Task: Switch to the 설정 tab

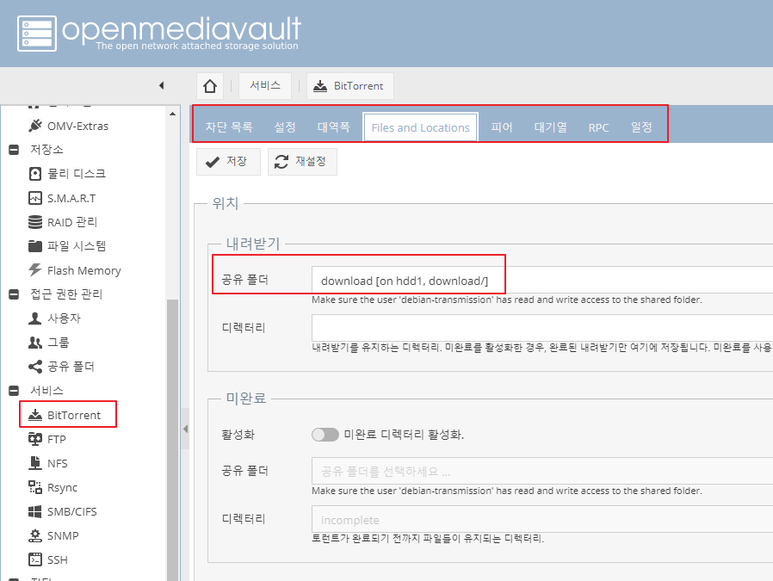Action: pyautogui.click(x=285, y=127)
